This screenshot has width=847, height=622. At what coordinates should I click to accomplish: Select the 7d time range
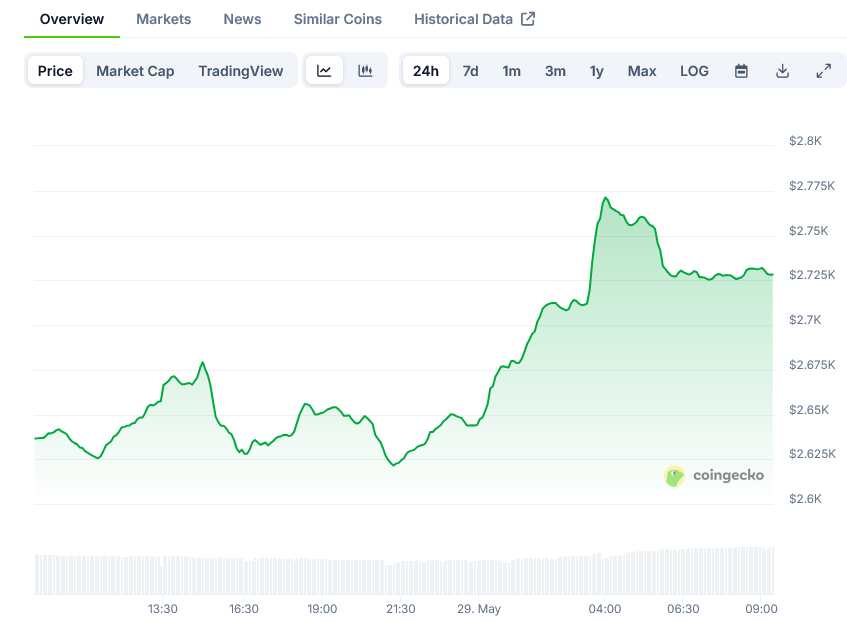click(x=470, y=71)
